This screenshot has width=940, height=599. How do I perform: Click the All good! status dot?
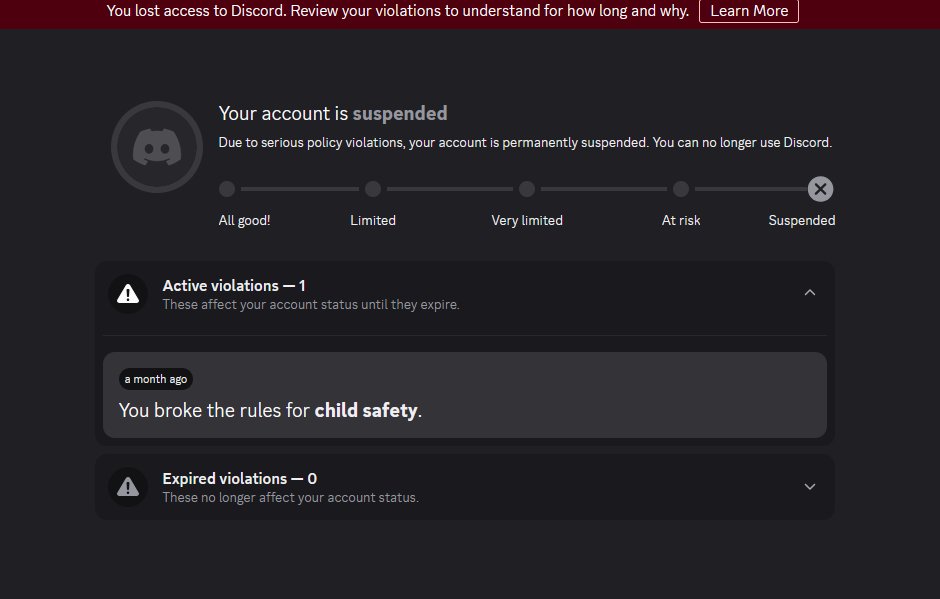[x=227, y=189]
